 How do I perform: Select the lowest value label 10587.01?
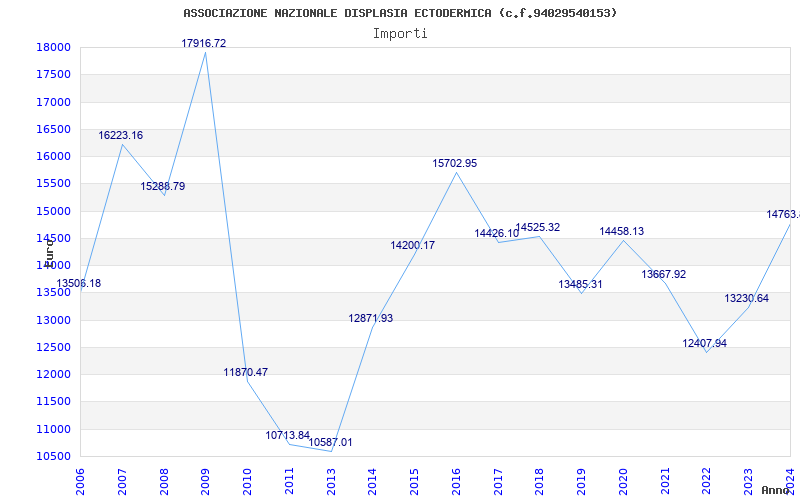[330, 442]
